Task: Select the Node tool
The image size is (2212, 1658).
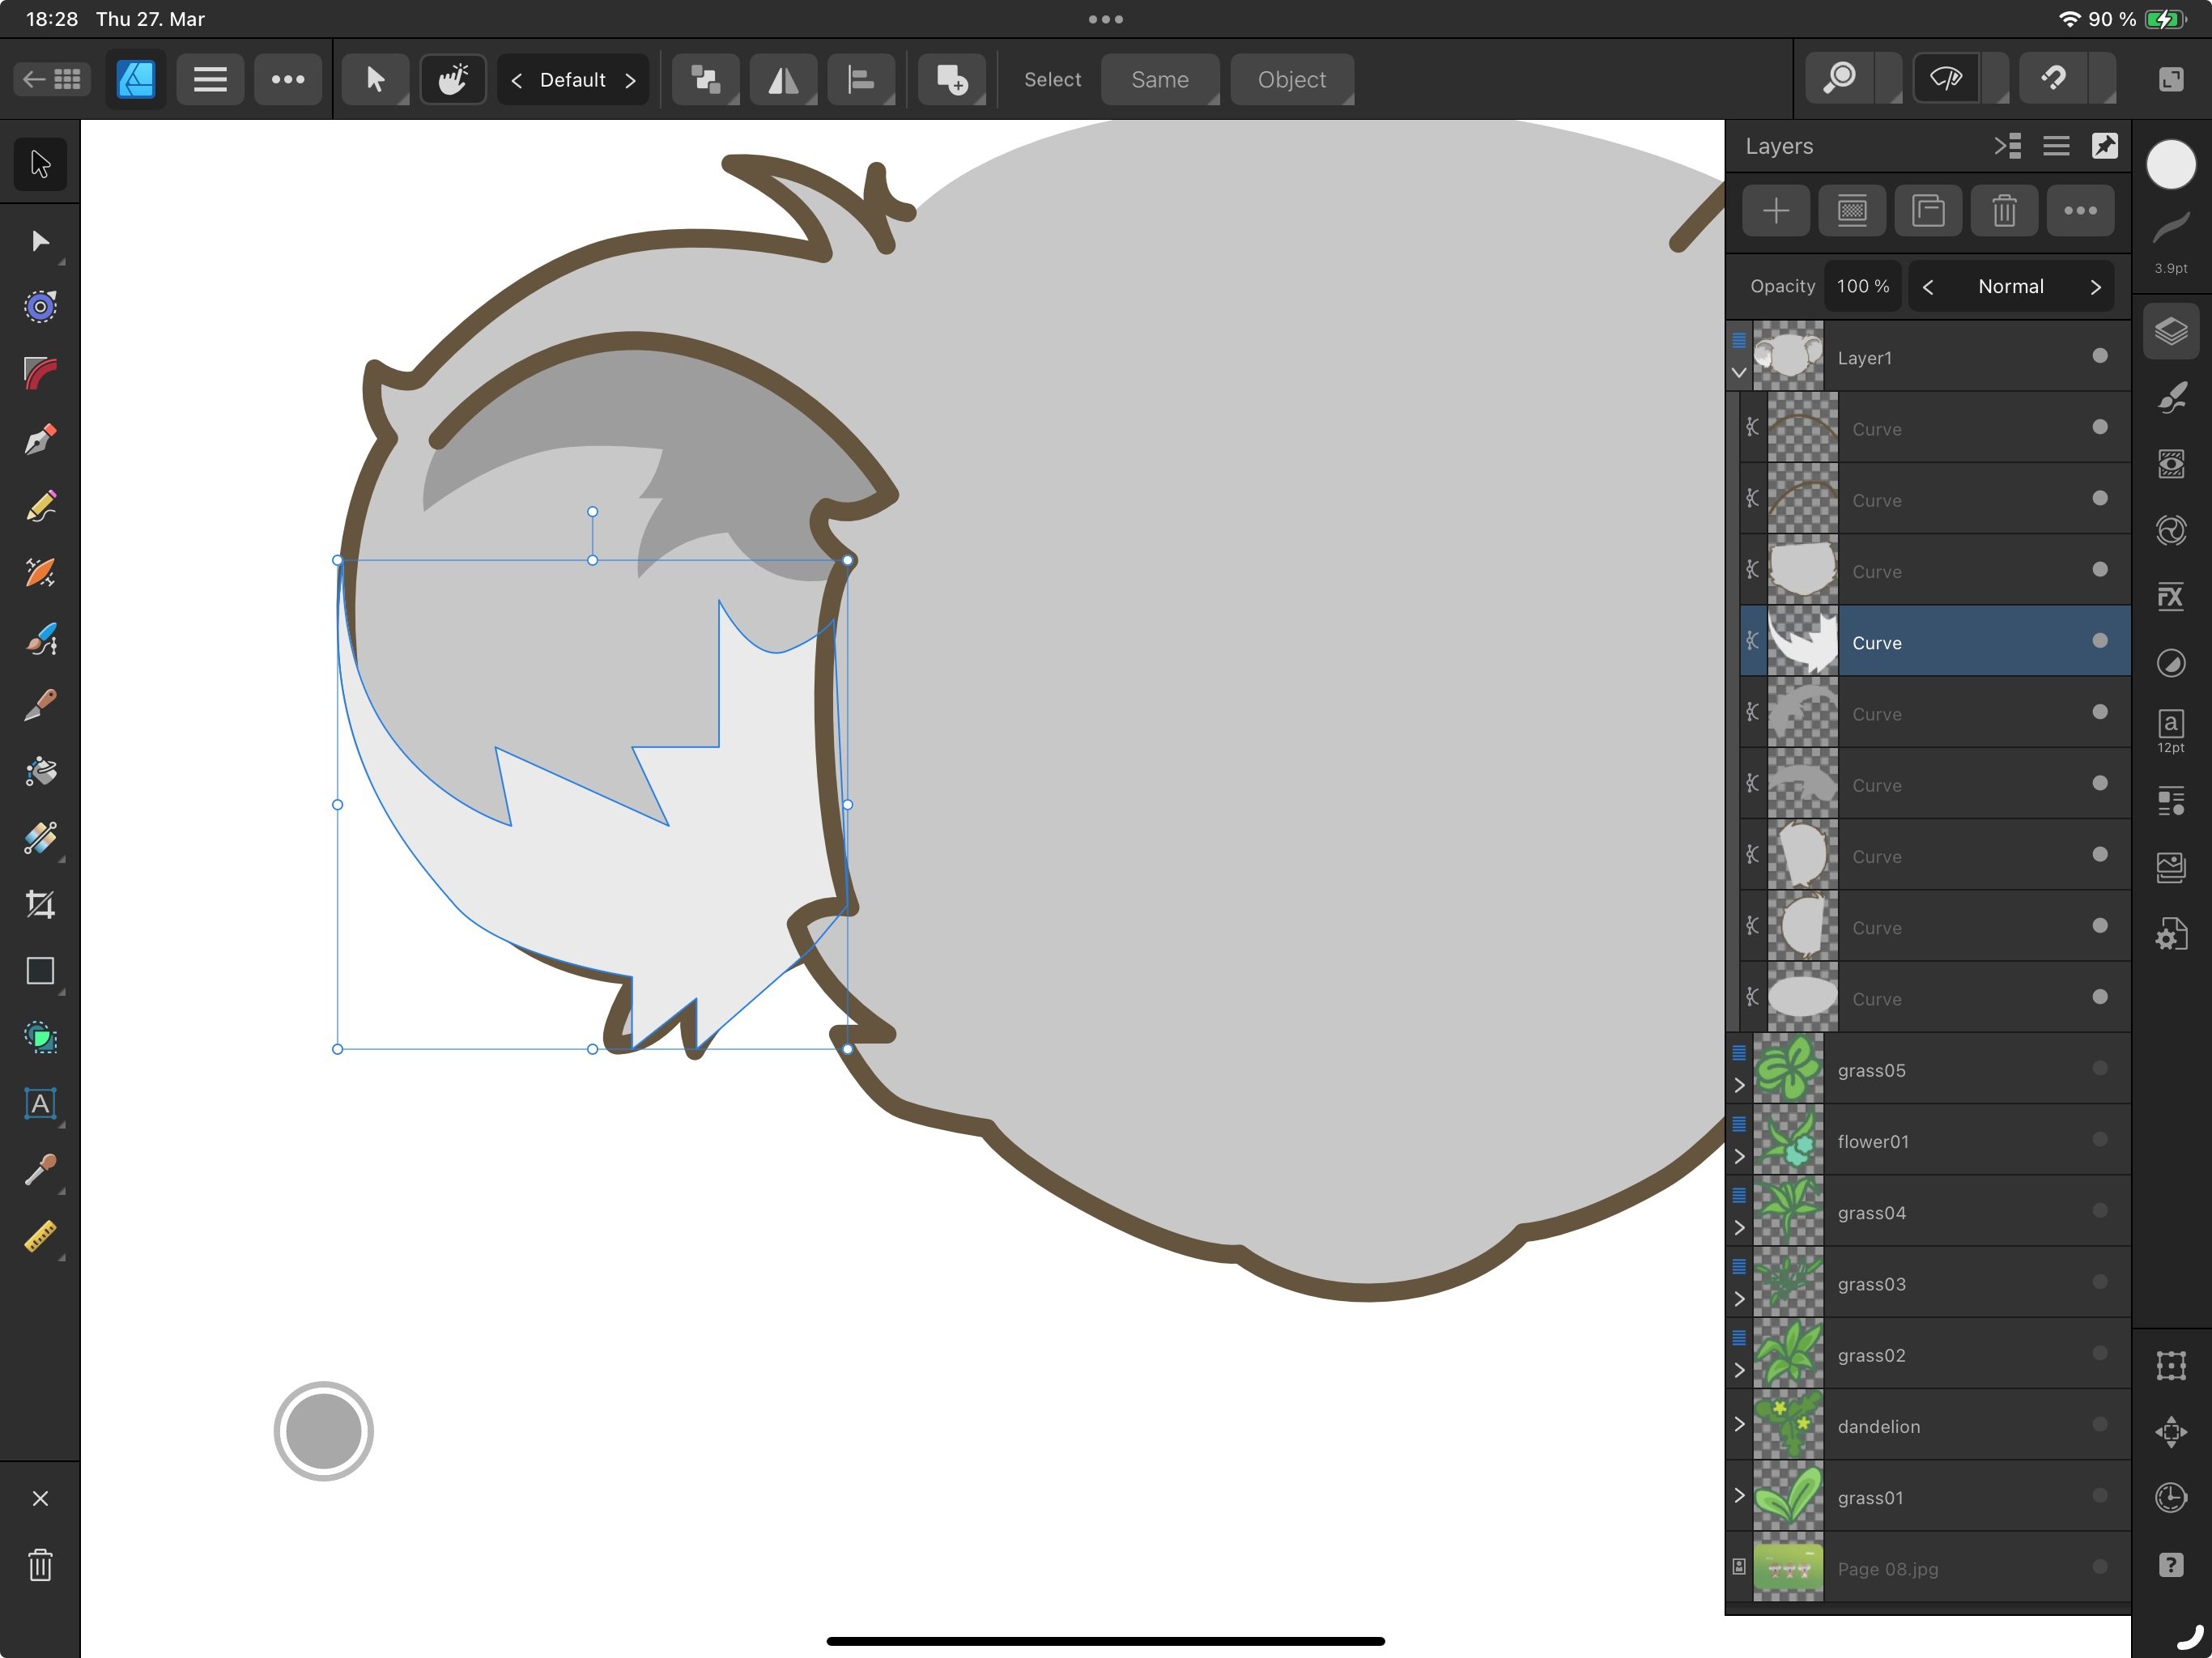Action: click(x=40, y=241)
